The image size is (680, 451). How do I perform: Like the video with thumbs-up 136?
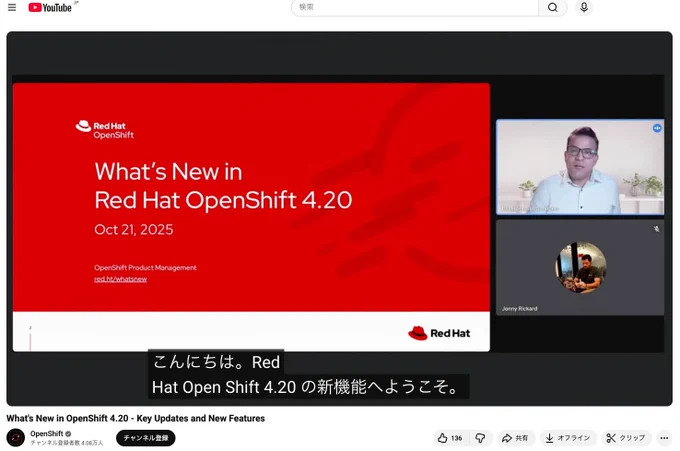450,438
